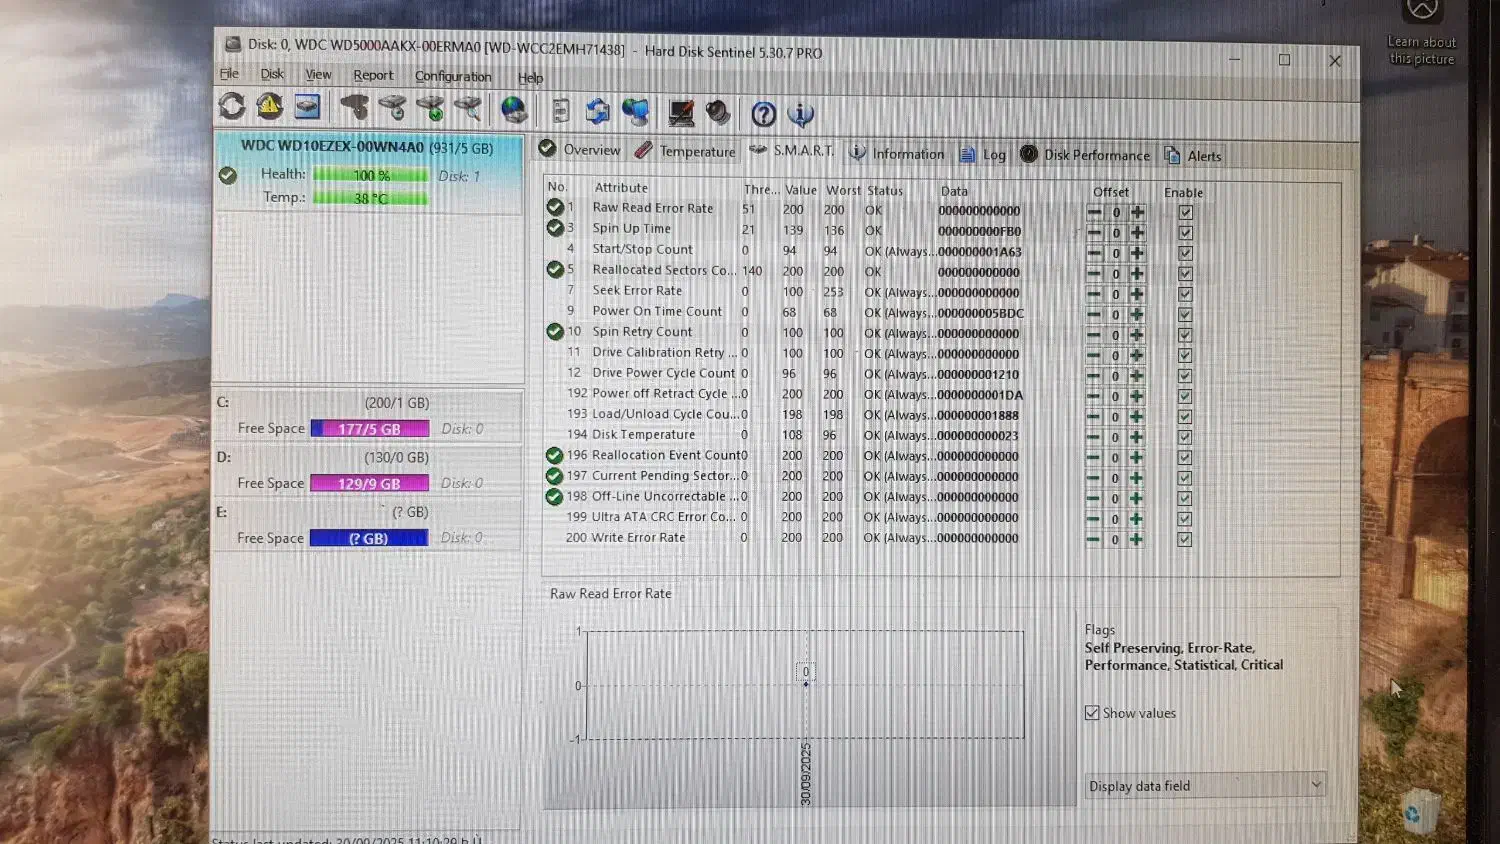Click the refresh icon with yellow warning triangle
Screen dimensions: 1500x844
click(x=269, y=106)
